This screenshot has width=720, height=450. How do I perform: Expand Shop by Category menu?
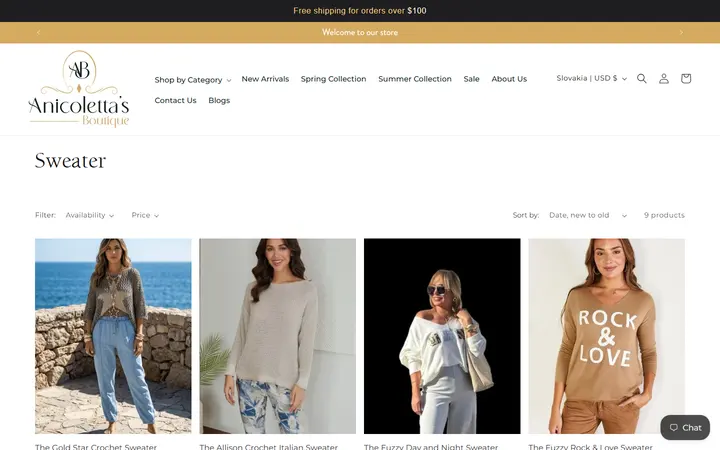(x=192, y=80)
